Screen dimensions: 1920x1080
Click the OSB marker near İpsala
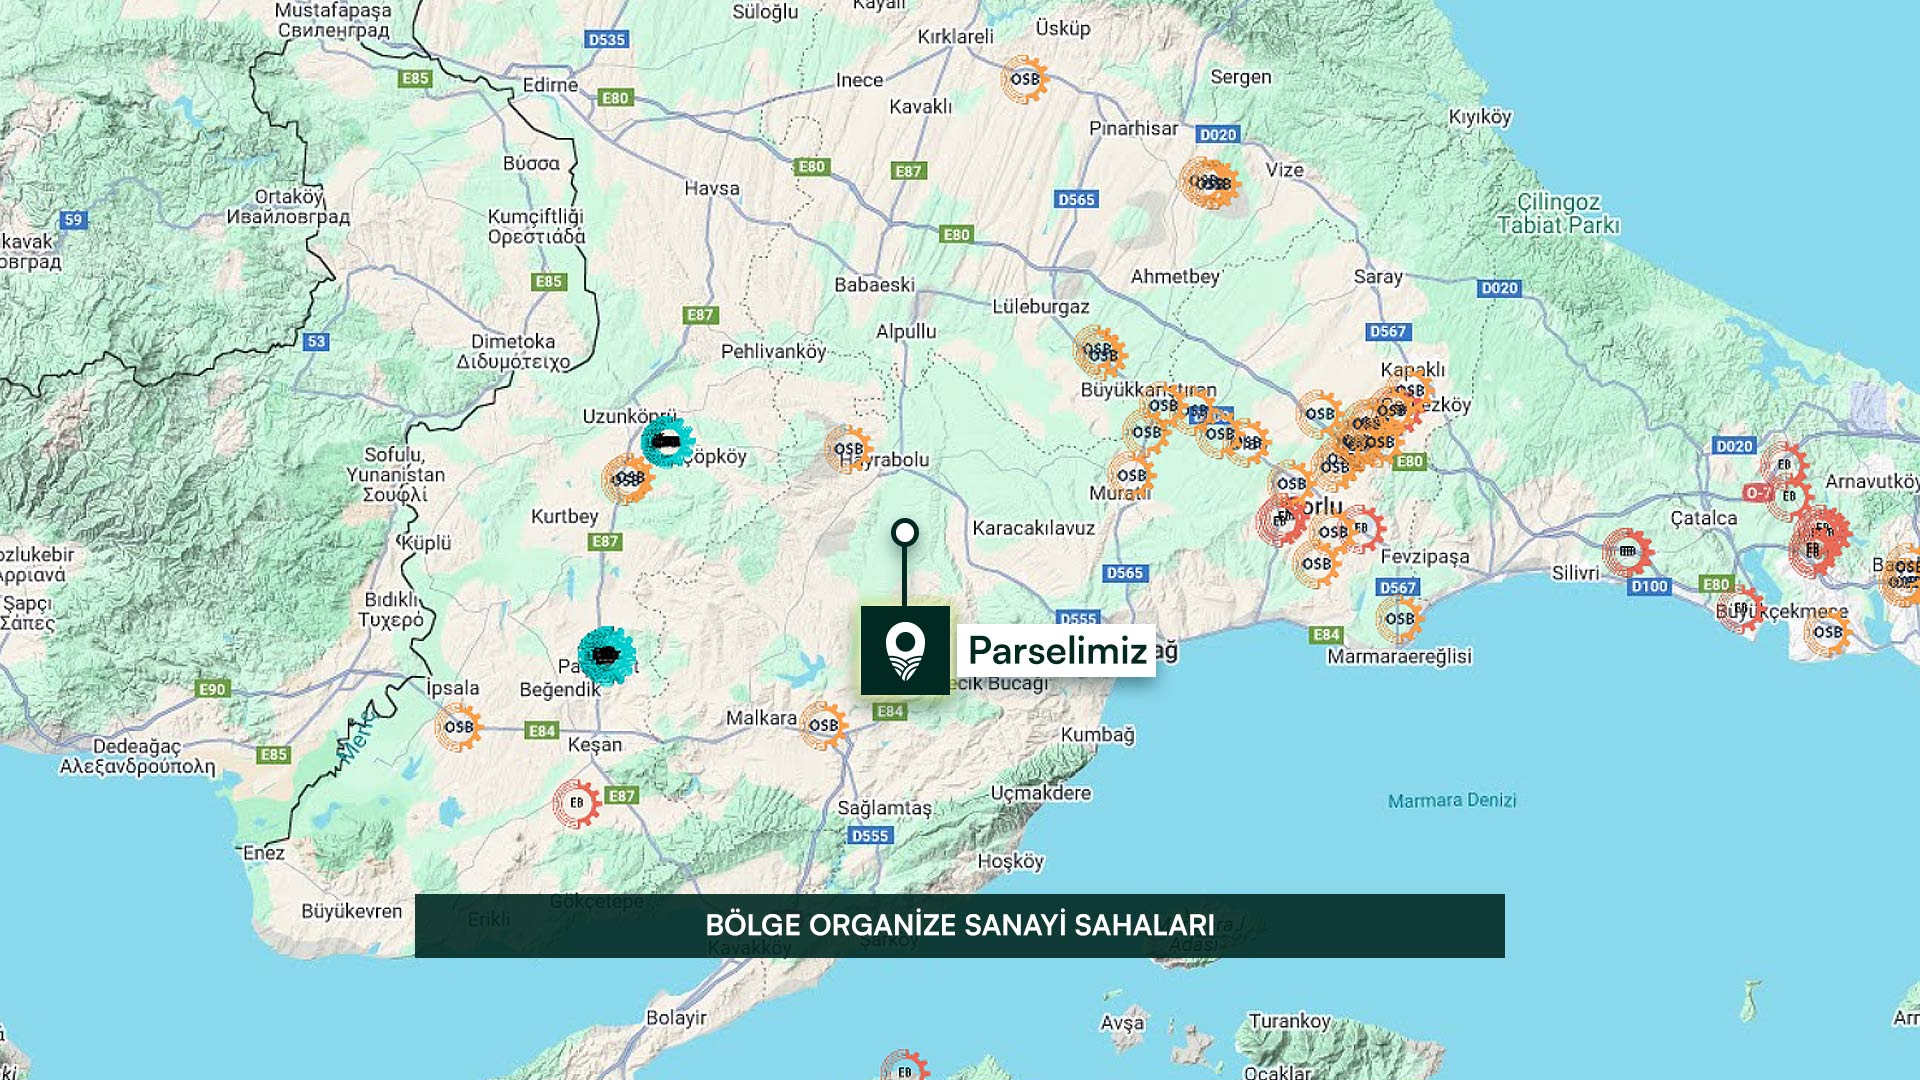tap(458, 727)
